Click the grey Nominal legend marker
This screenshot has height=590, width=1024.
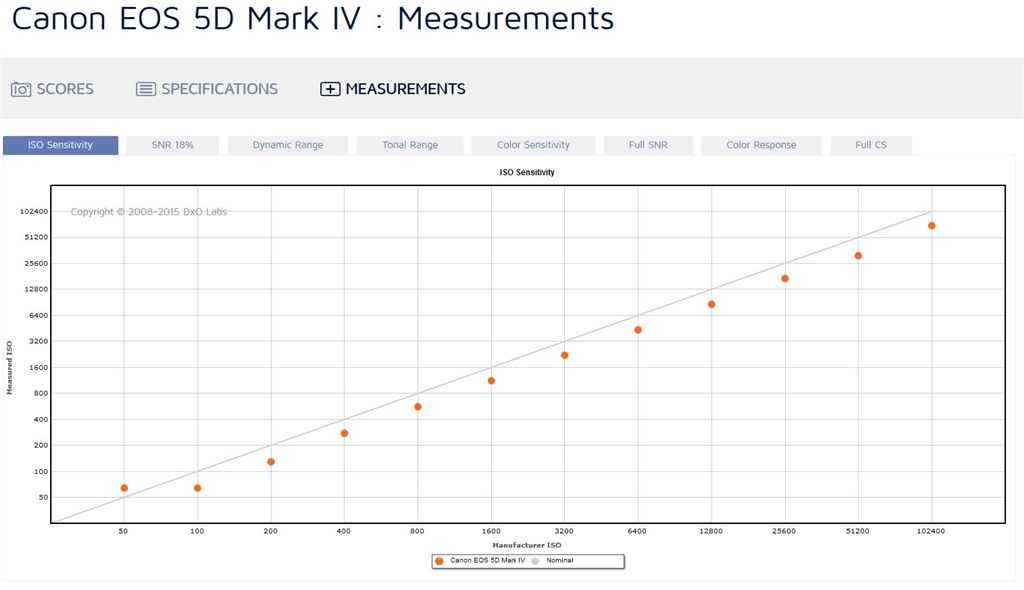pos(536,561)
